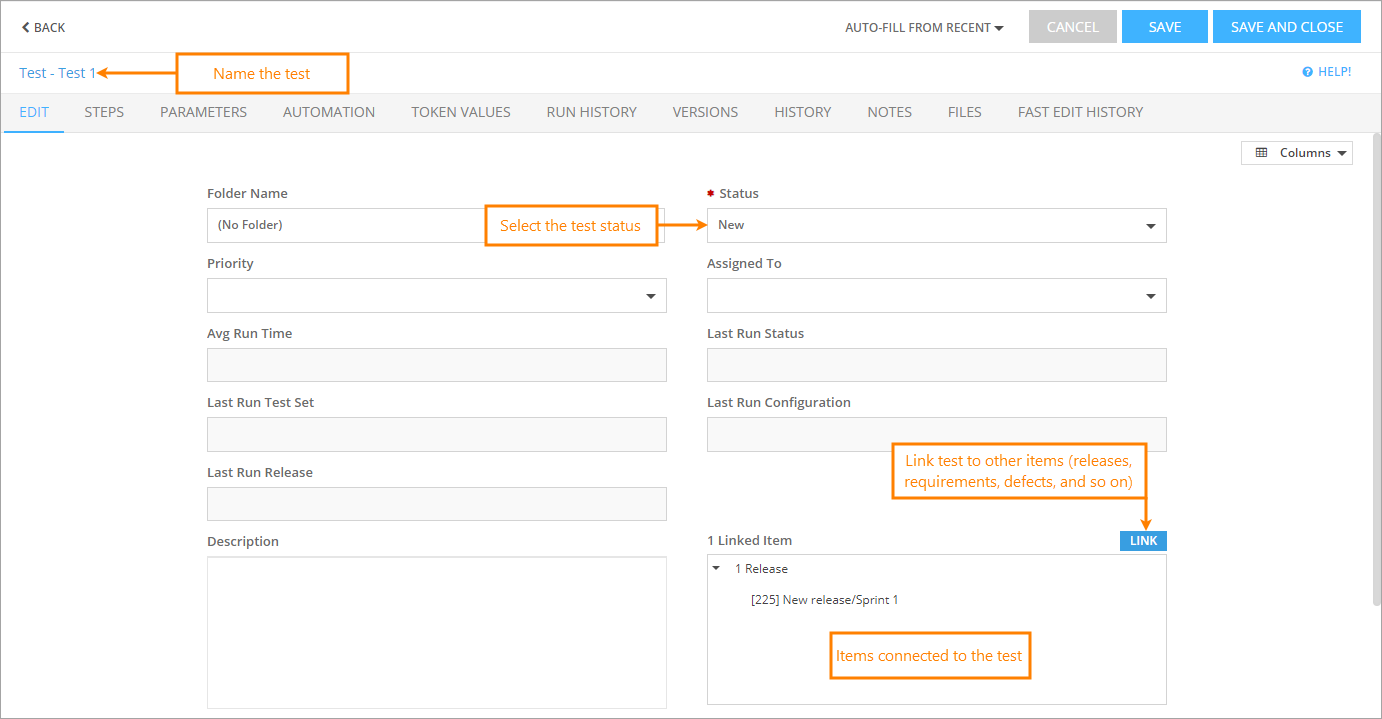Collapse the 1 Release tree item

coord(716,568)
